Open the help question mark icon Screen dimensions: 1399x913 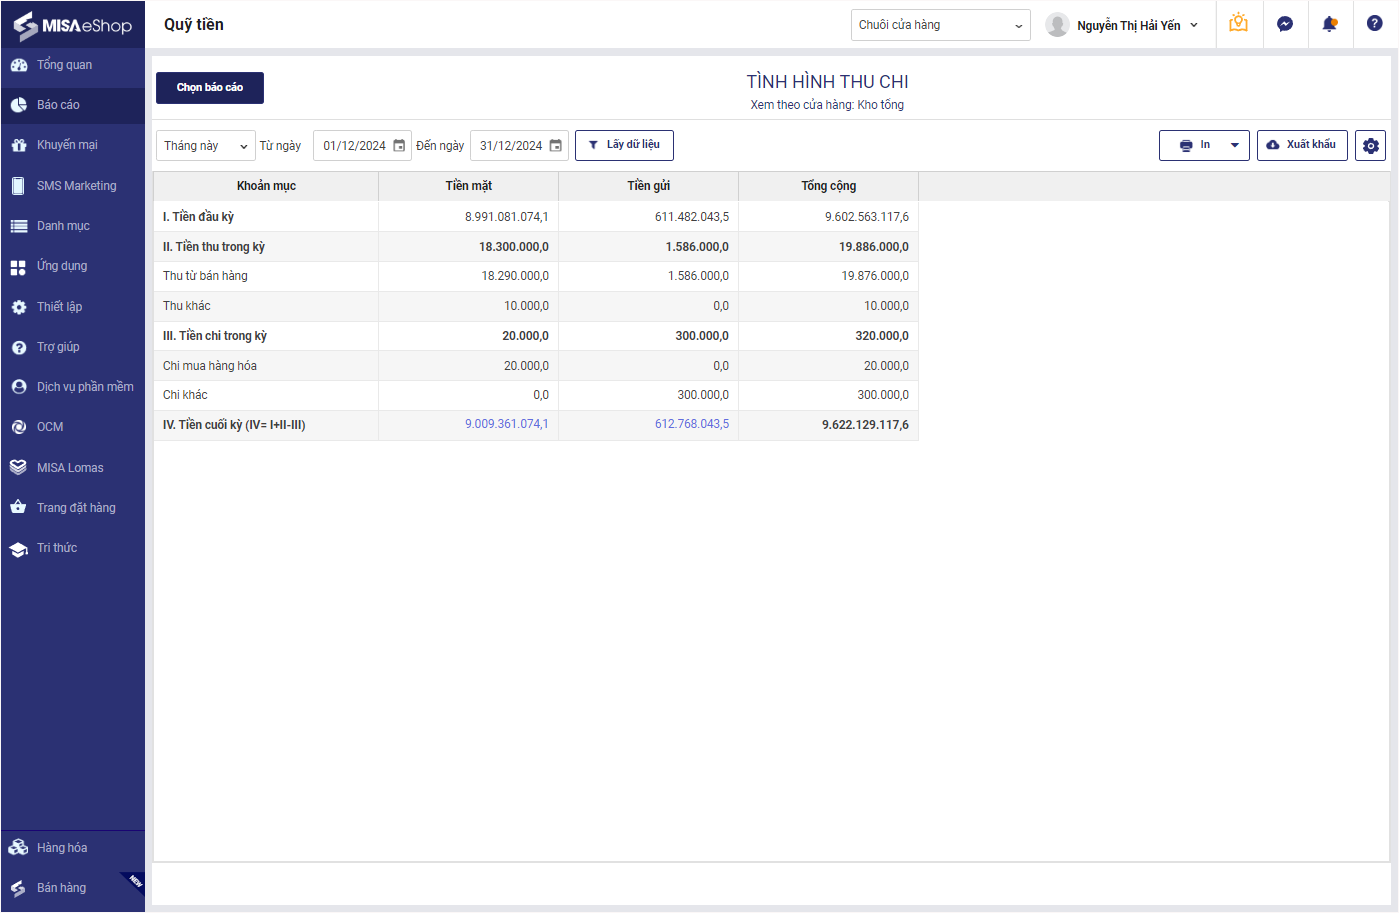coord(1374,24)
